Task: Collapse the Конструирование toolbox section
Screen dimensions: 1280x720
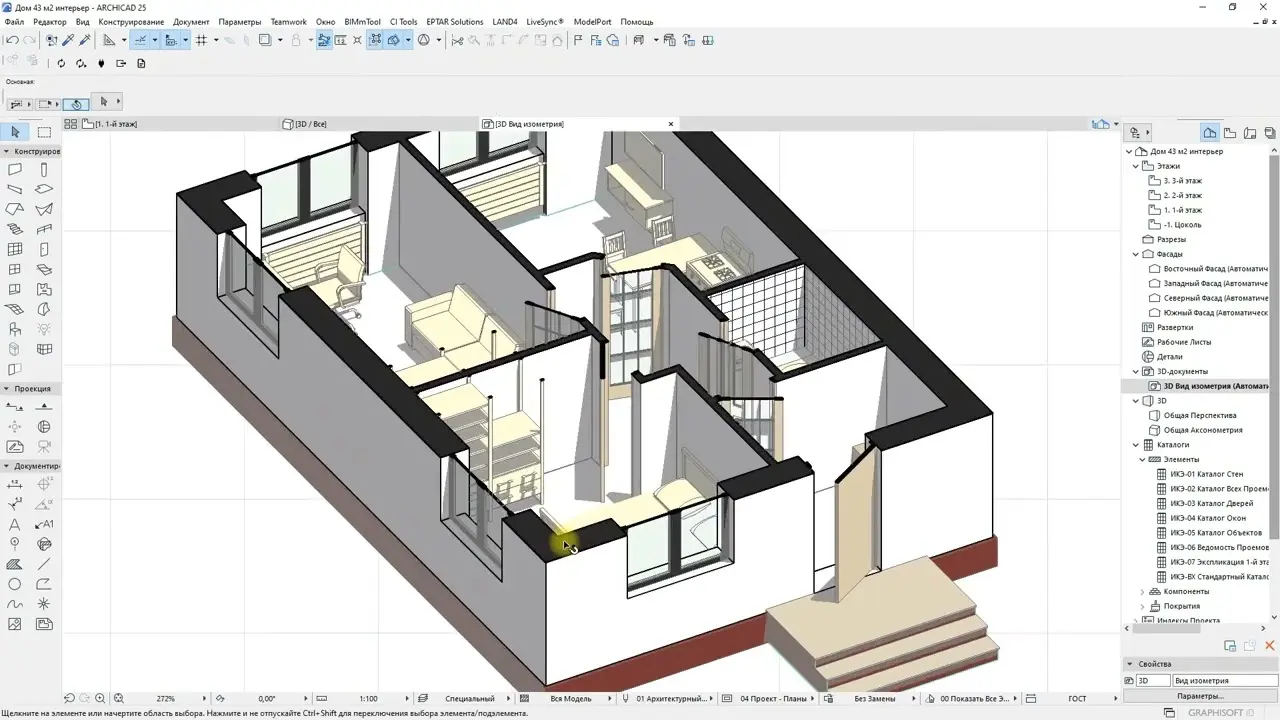Action: 6,151
